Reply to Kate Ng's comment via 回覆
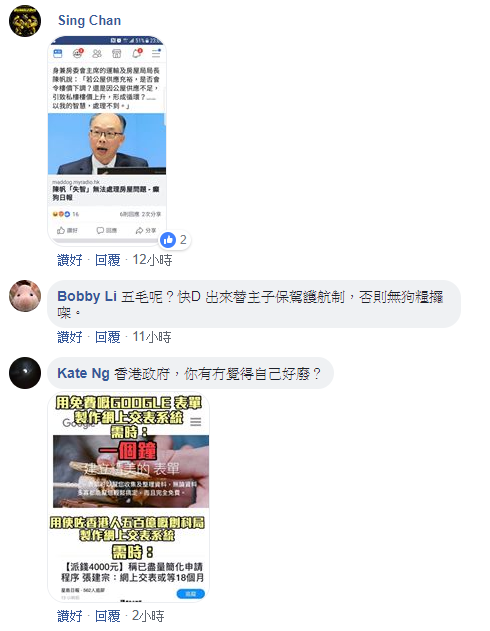The height and width of the screenshot is (631, 490). pyautogui.click(x=107, y=616)
